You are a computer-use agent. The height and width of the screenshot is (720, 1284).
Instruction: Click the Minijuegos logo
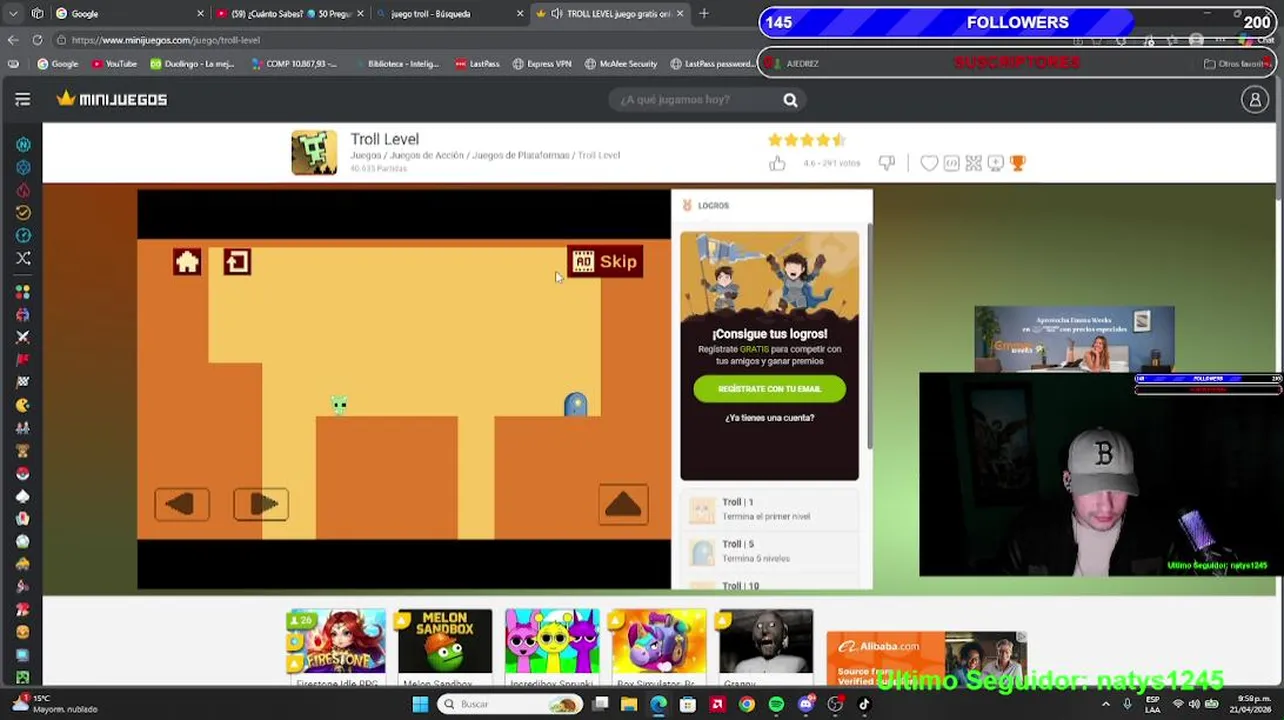tap(112, 99)
